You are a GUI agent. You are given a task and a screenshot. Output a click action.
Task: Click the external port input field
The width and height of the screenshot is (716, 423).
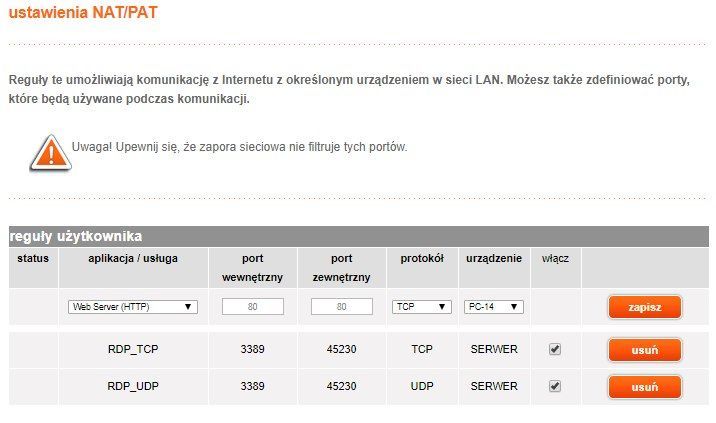coord(342,307)
